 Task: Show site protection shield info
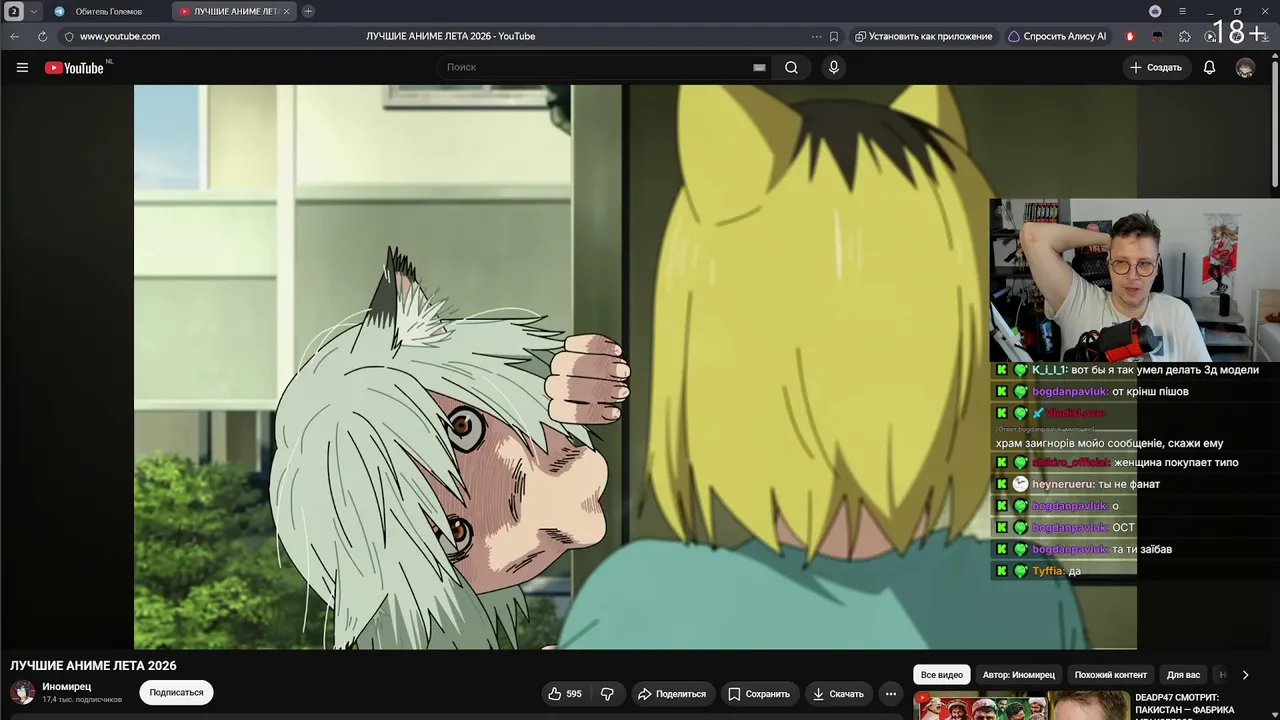click(x=69, y=36)
